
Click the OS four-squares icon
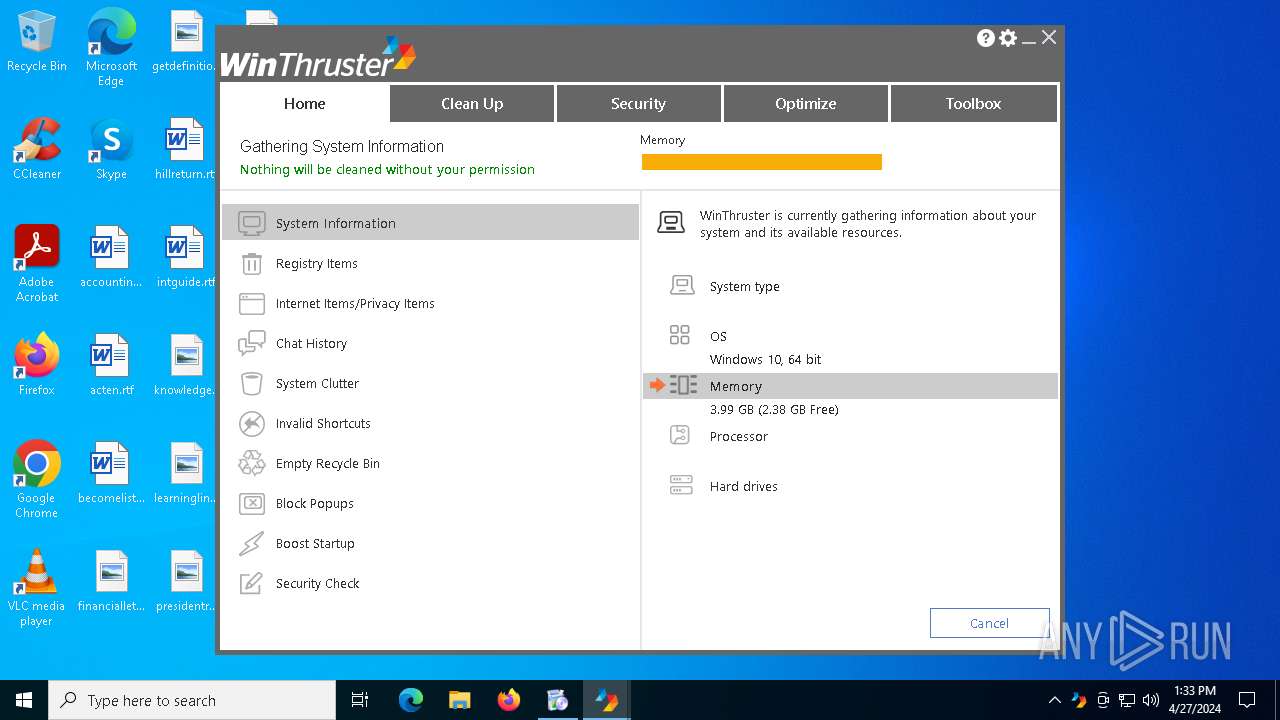click(680, 335)
